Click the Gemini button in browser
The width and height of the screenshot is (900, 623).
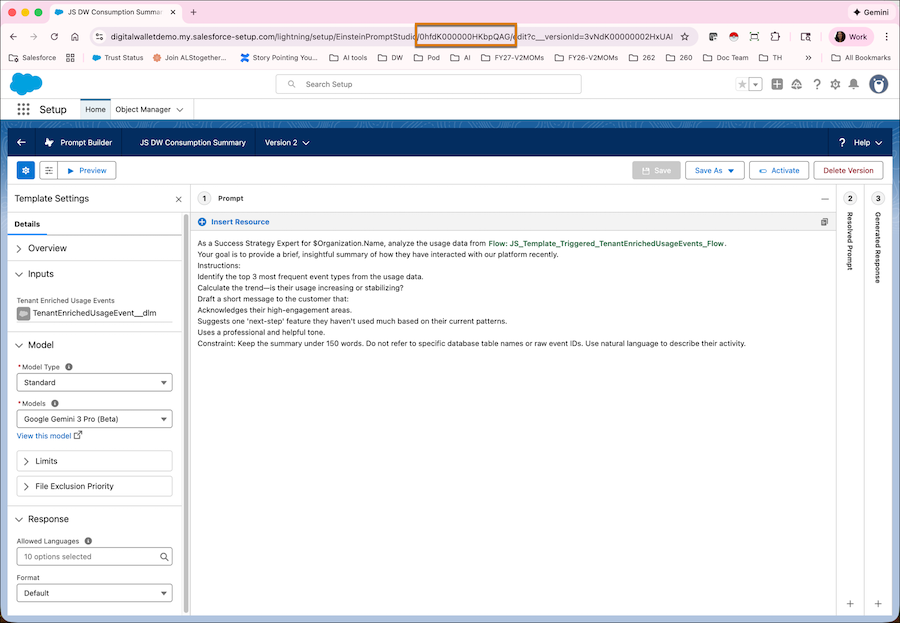pos(871,12)
